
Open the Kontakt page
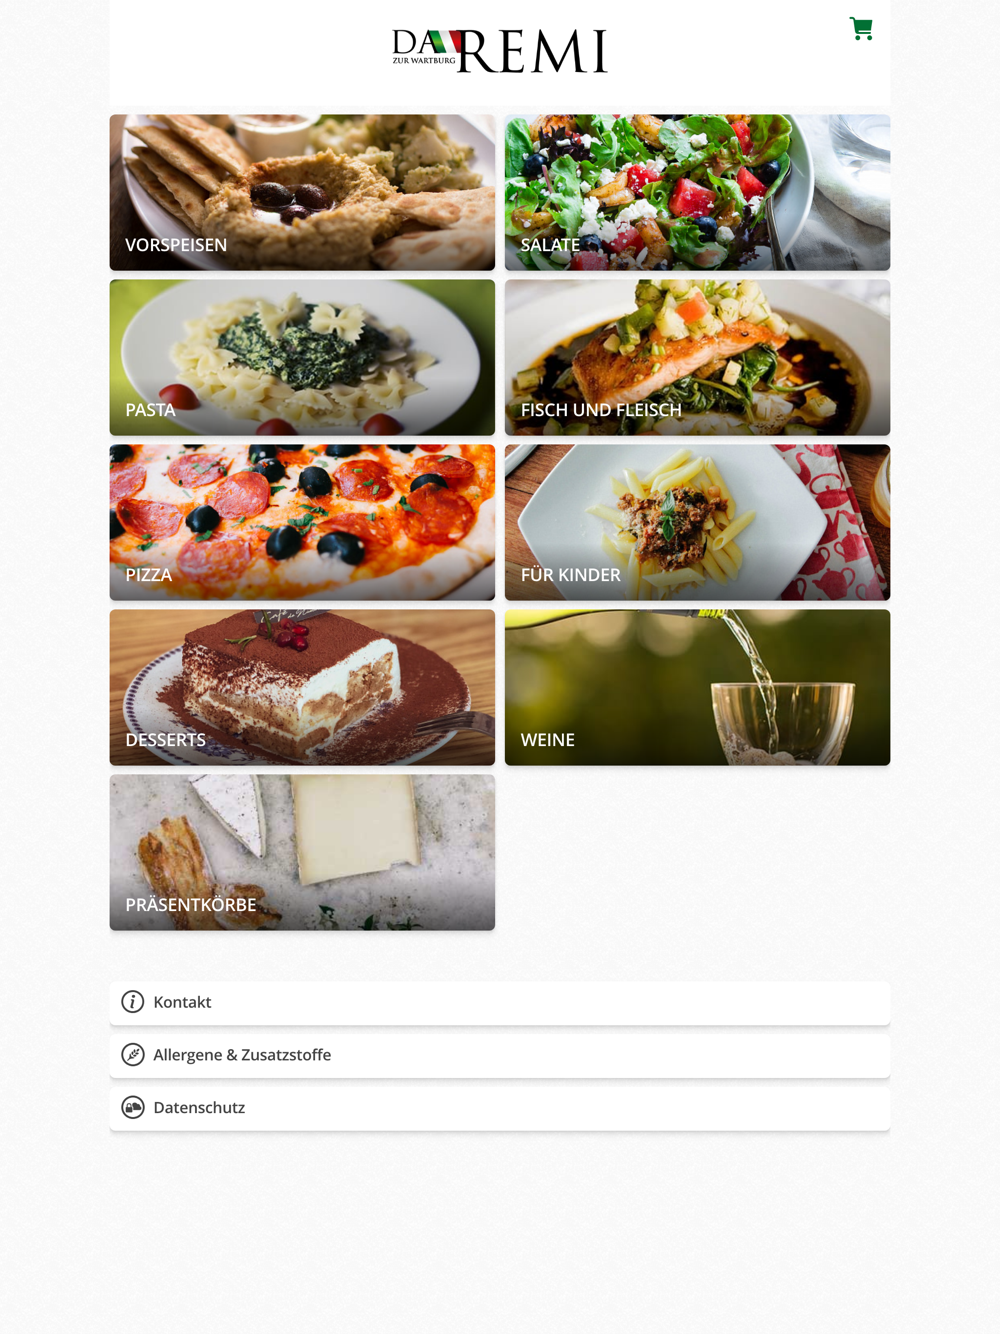coord(500,1002)
